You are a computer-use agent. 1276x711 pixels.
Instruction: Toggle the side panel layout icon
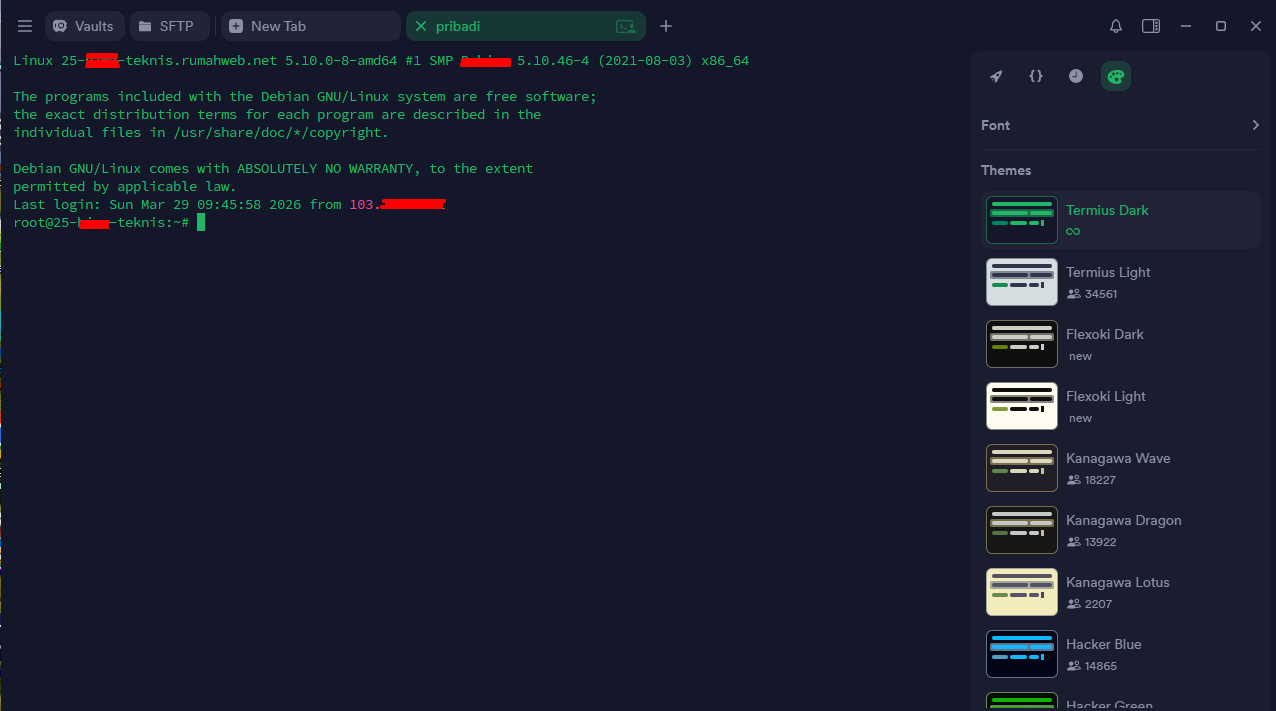(x=1151, y=26)
